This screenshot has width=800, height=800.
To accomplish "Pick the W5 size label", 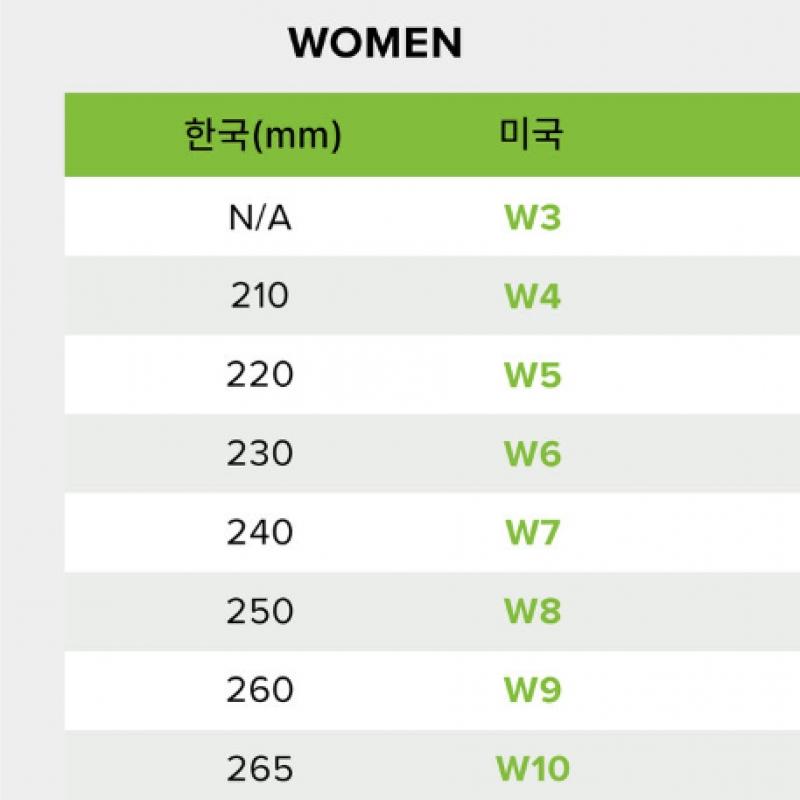I will point(532,376).
